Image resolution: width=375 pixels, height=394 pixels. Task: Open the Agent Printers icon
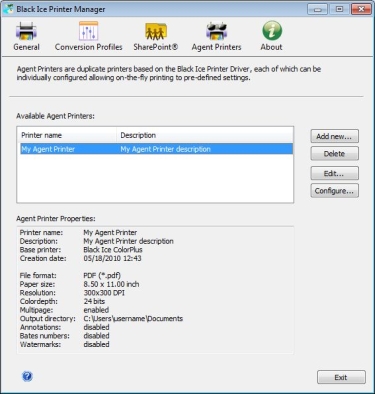pyautogui.click(x=216, y=31)
